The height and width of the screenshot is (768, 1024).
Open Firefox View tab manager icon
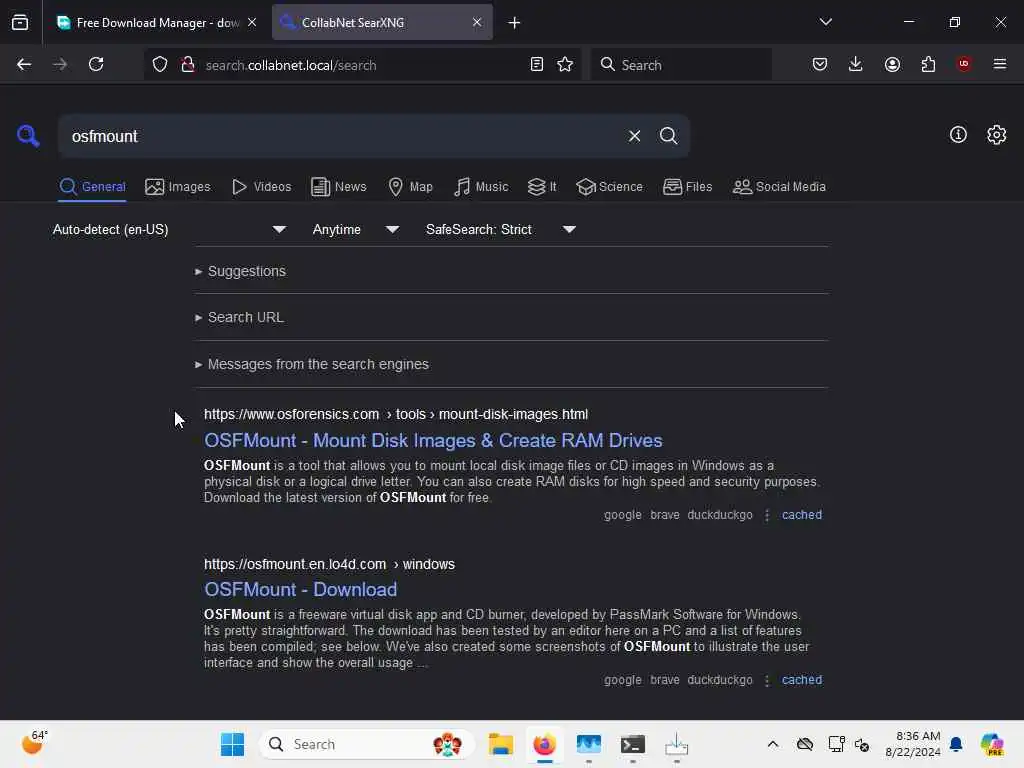tap(20, 22)
